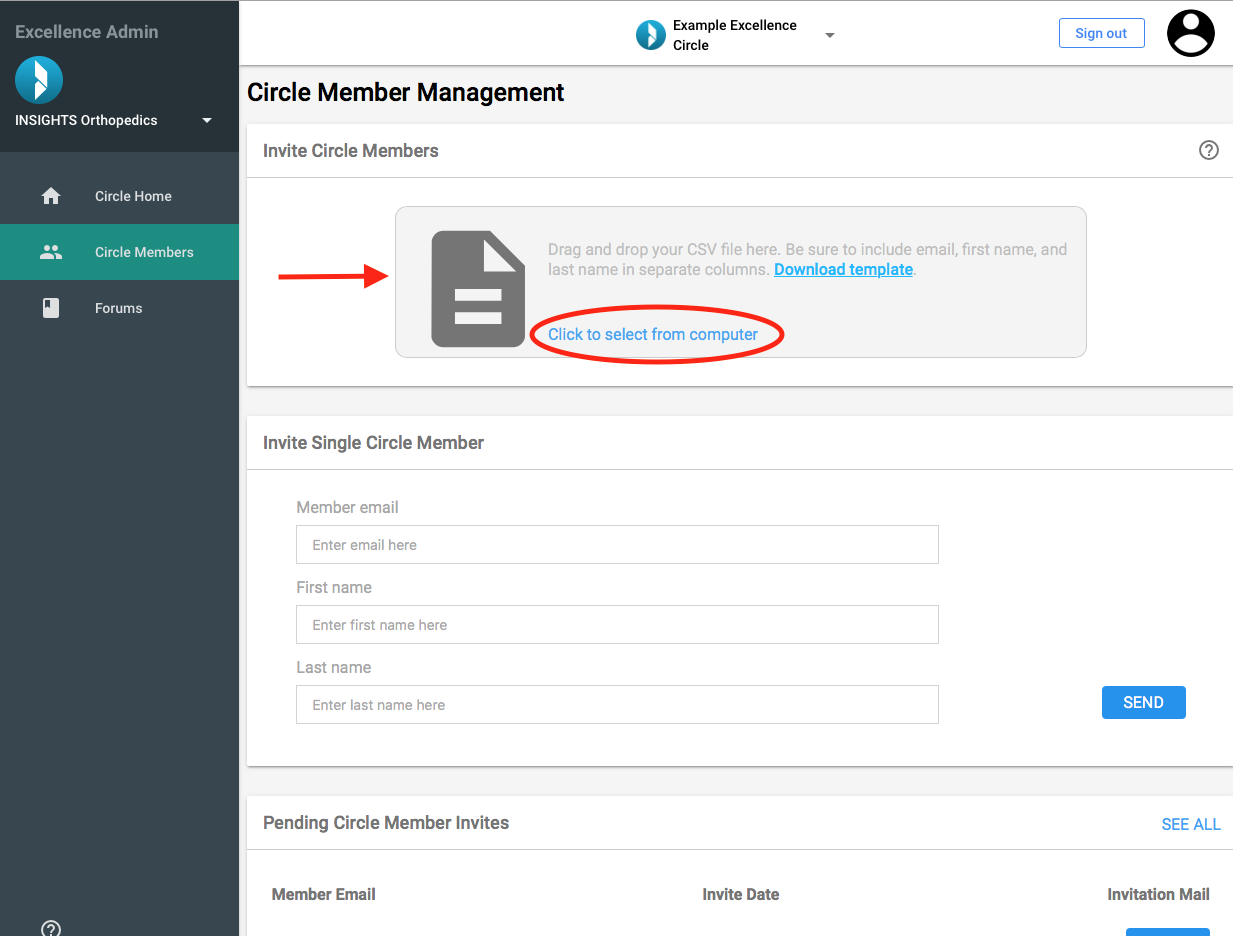Open help for Invite Circle Members
1233x936 pixels.
[x=1209, y=150]
